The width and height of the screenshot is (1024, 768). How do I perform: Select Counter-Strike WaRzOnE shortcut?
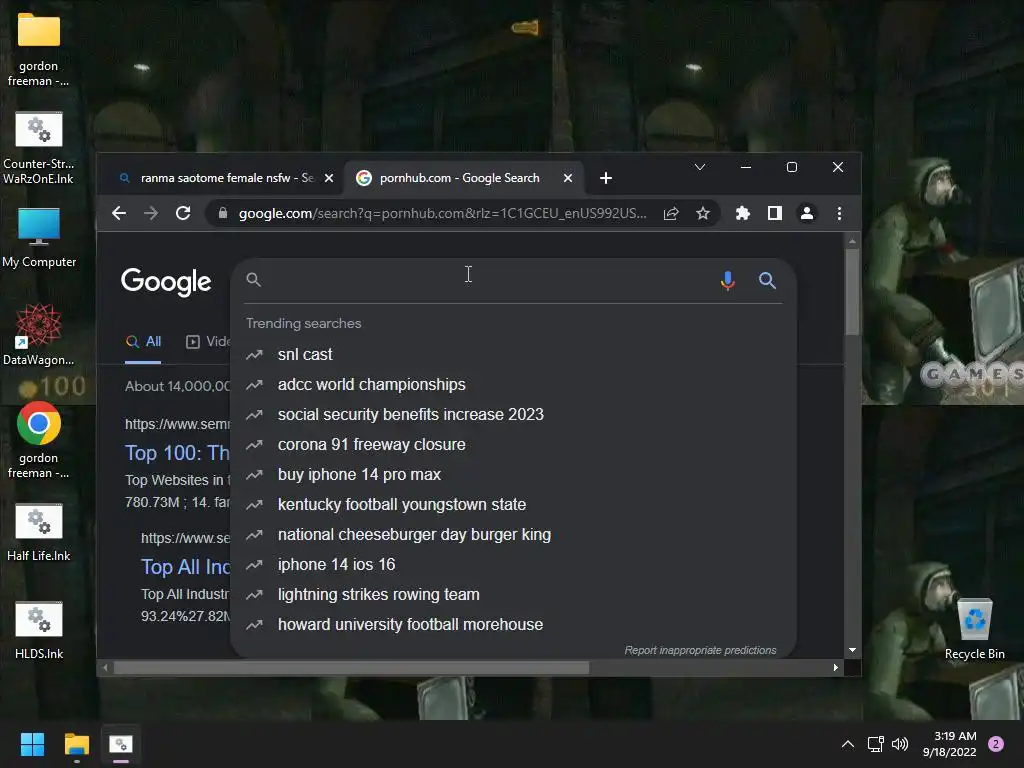(x=39, y=148)
